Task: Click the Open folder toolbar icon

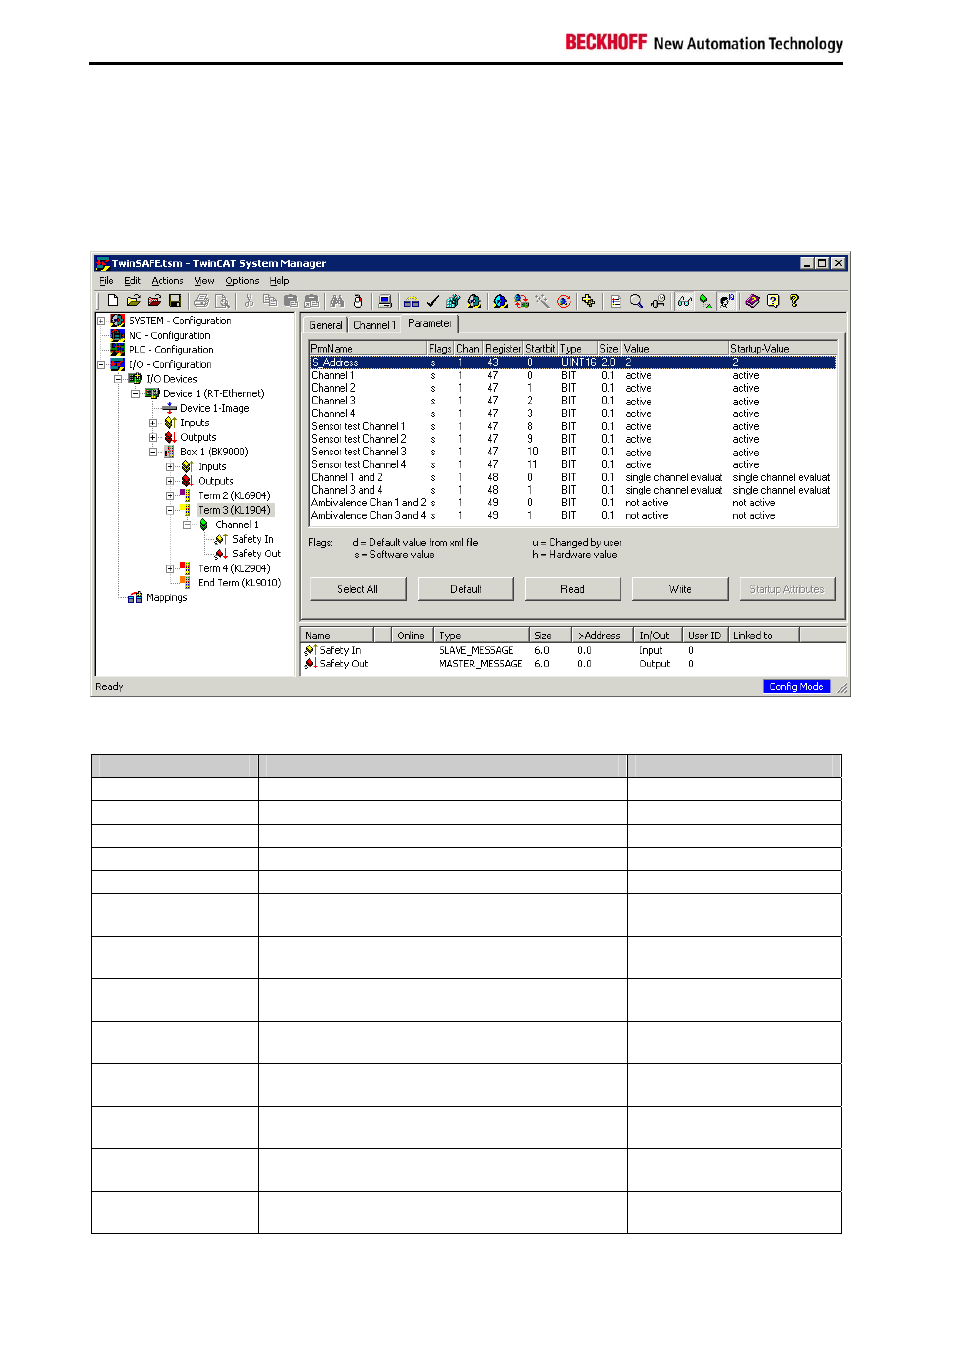Action: click(x=133, y=300)
